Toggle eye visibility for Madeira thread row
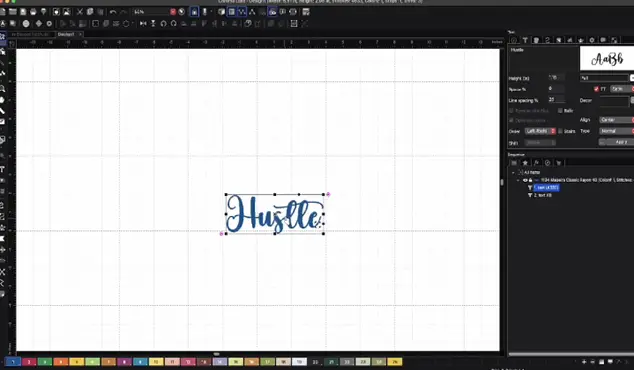Image resolution: width=634 pixels, height=370 pixels. 525,180
